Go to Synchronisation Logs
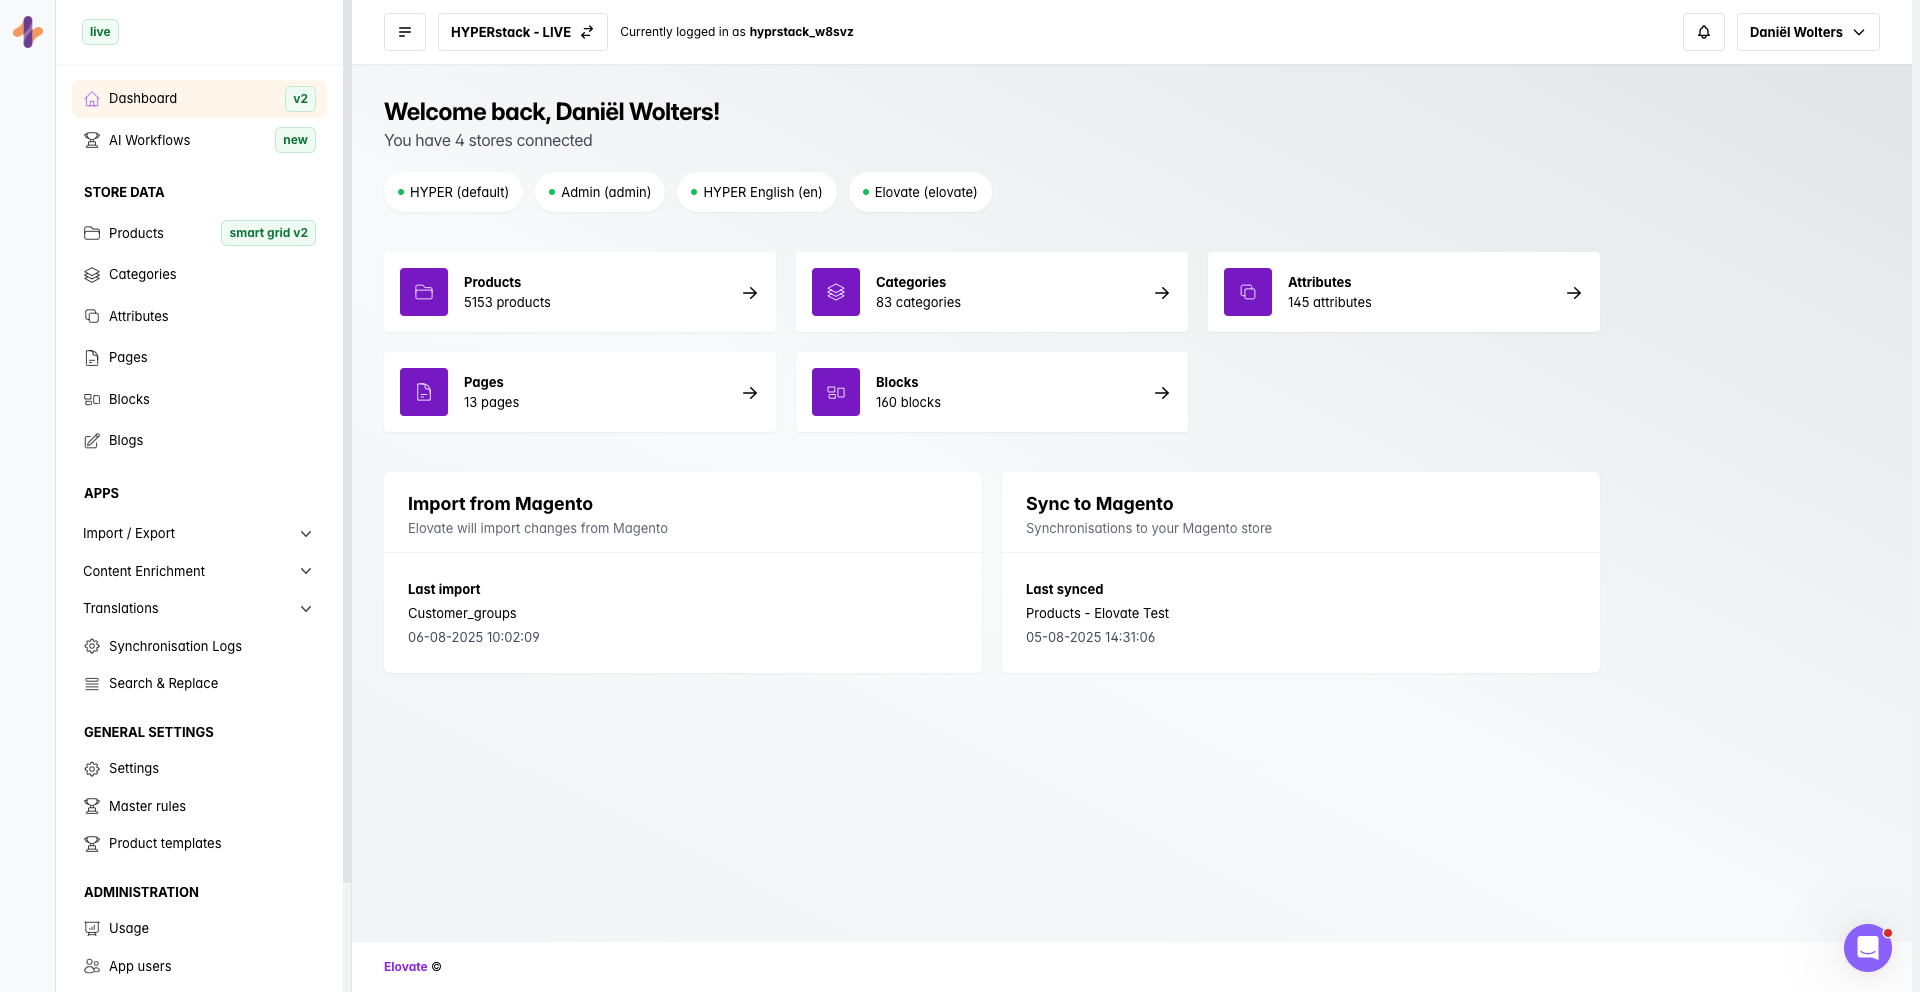1920x992 pixels. tap(175, 646)
